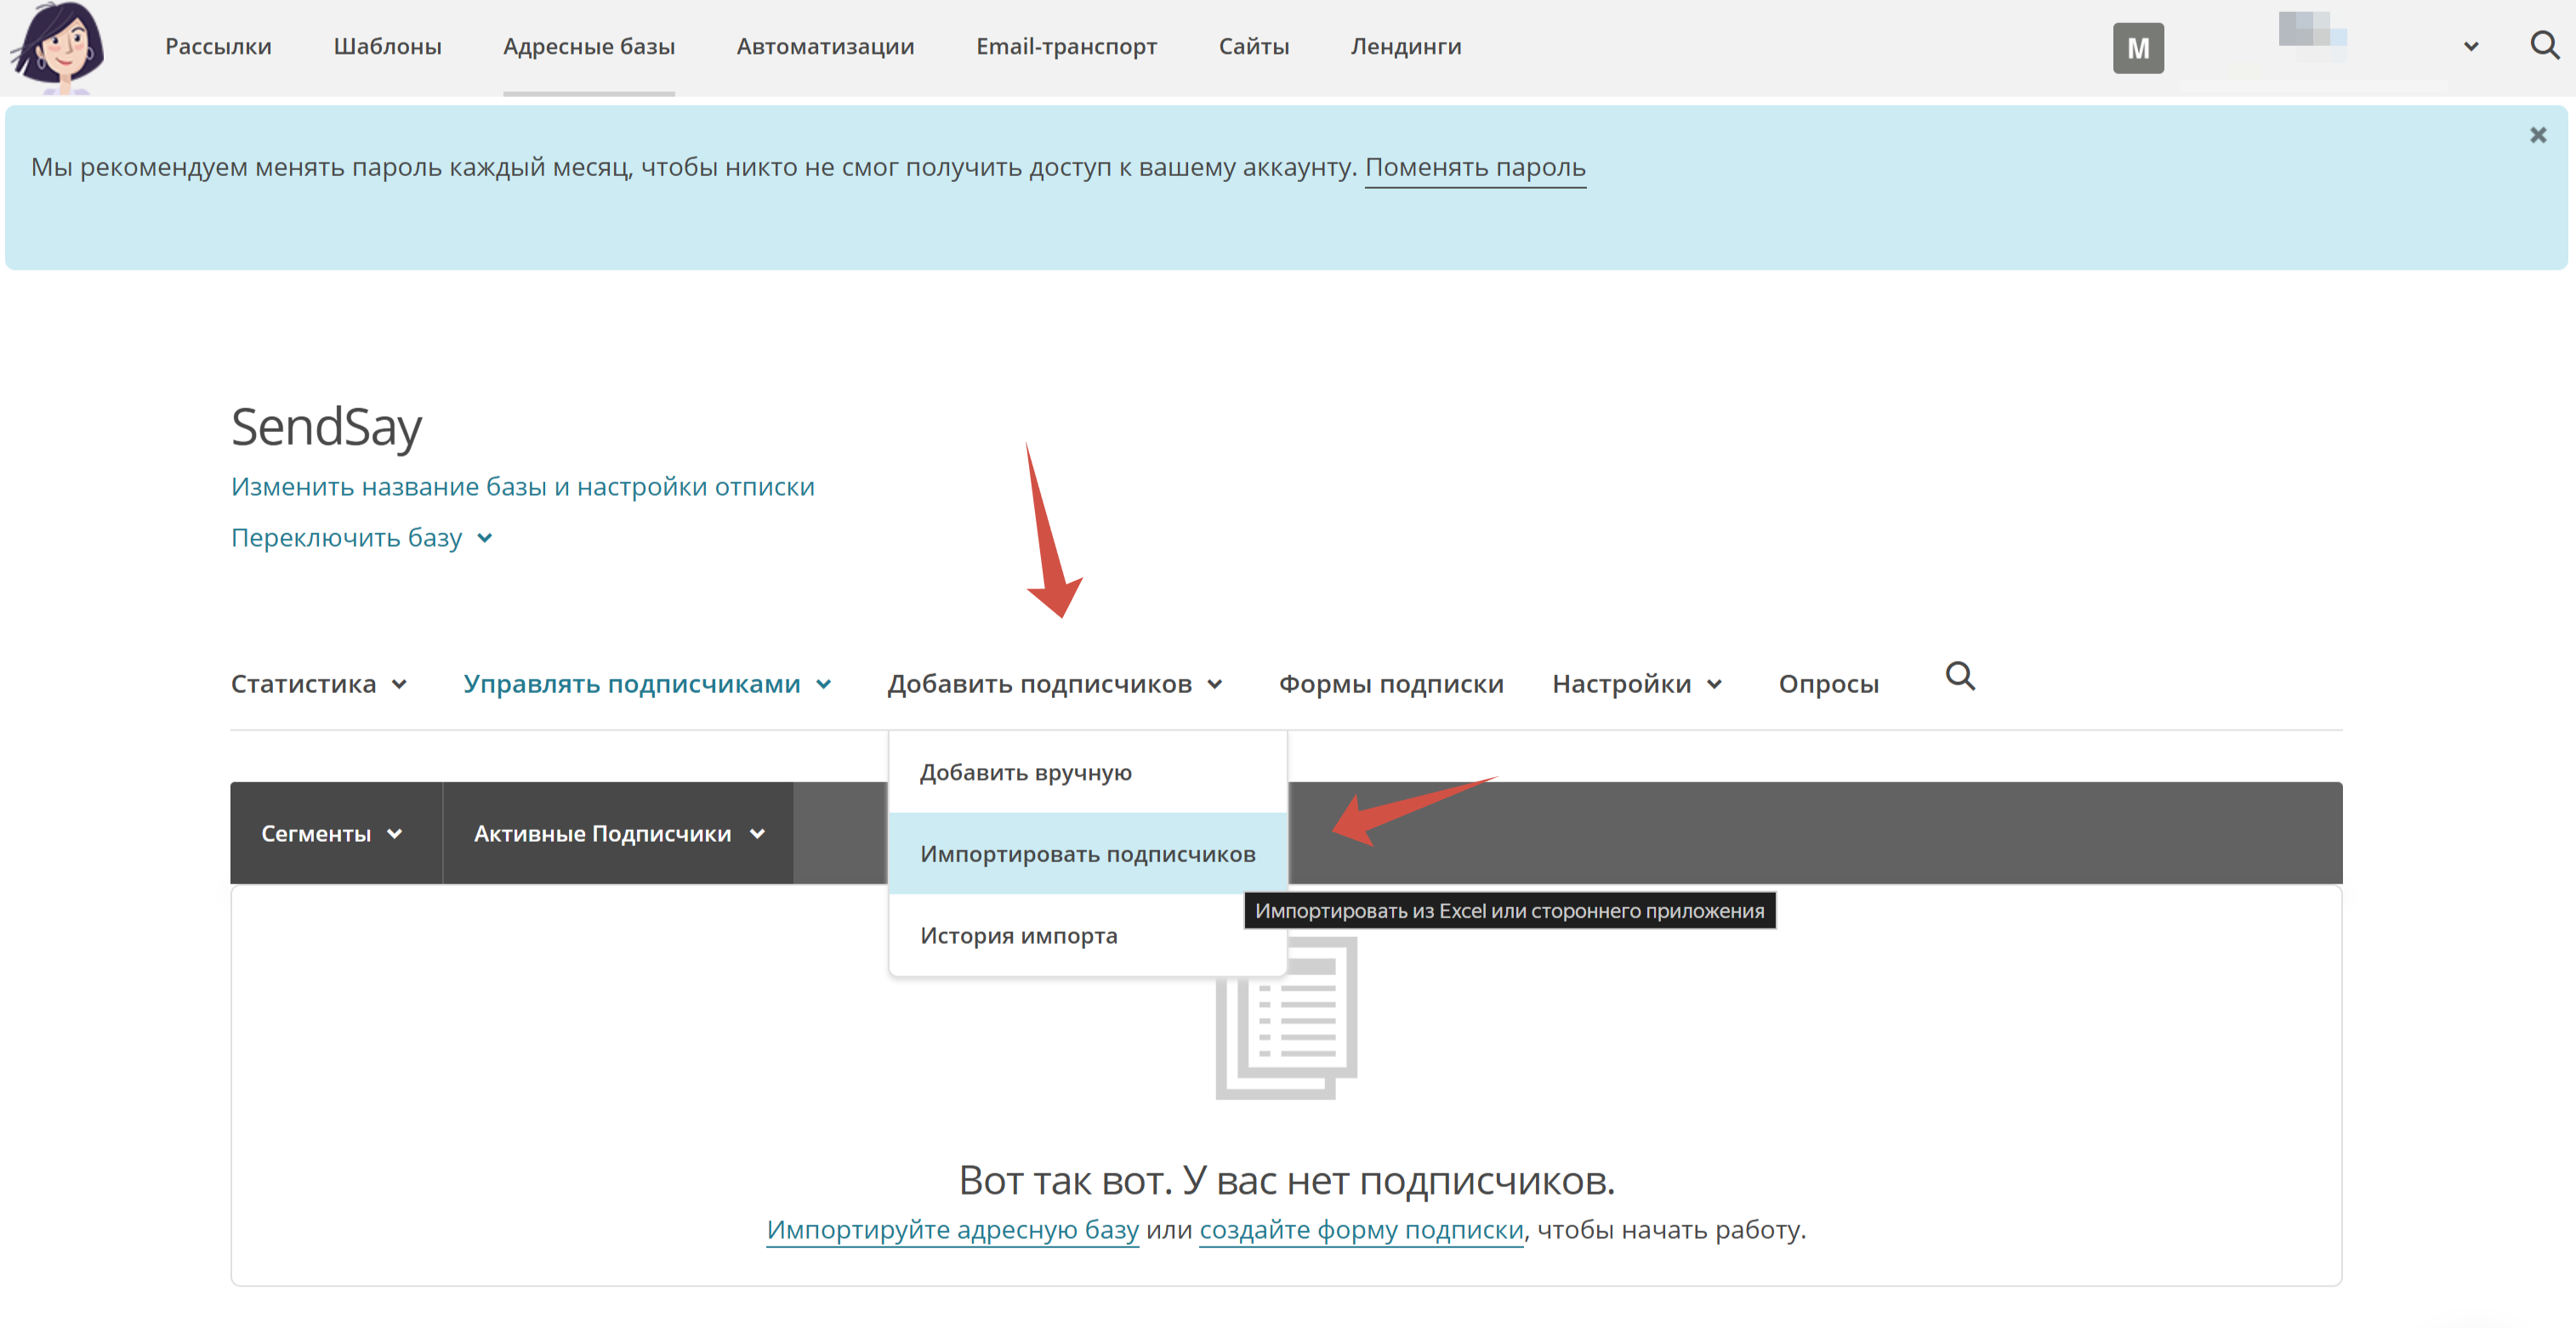This screenshot has height=1328, width=2576.
Task: Open the Автоматизации section
Action: click(x=825, y=47)
